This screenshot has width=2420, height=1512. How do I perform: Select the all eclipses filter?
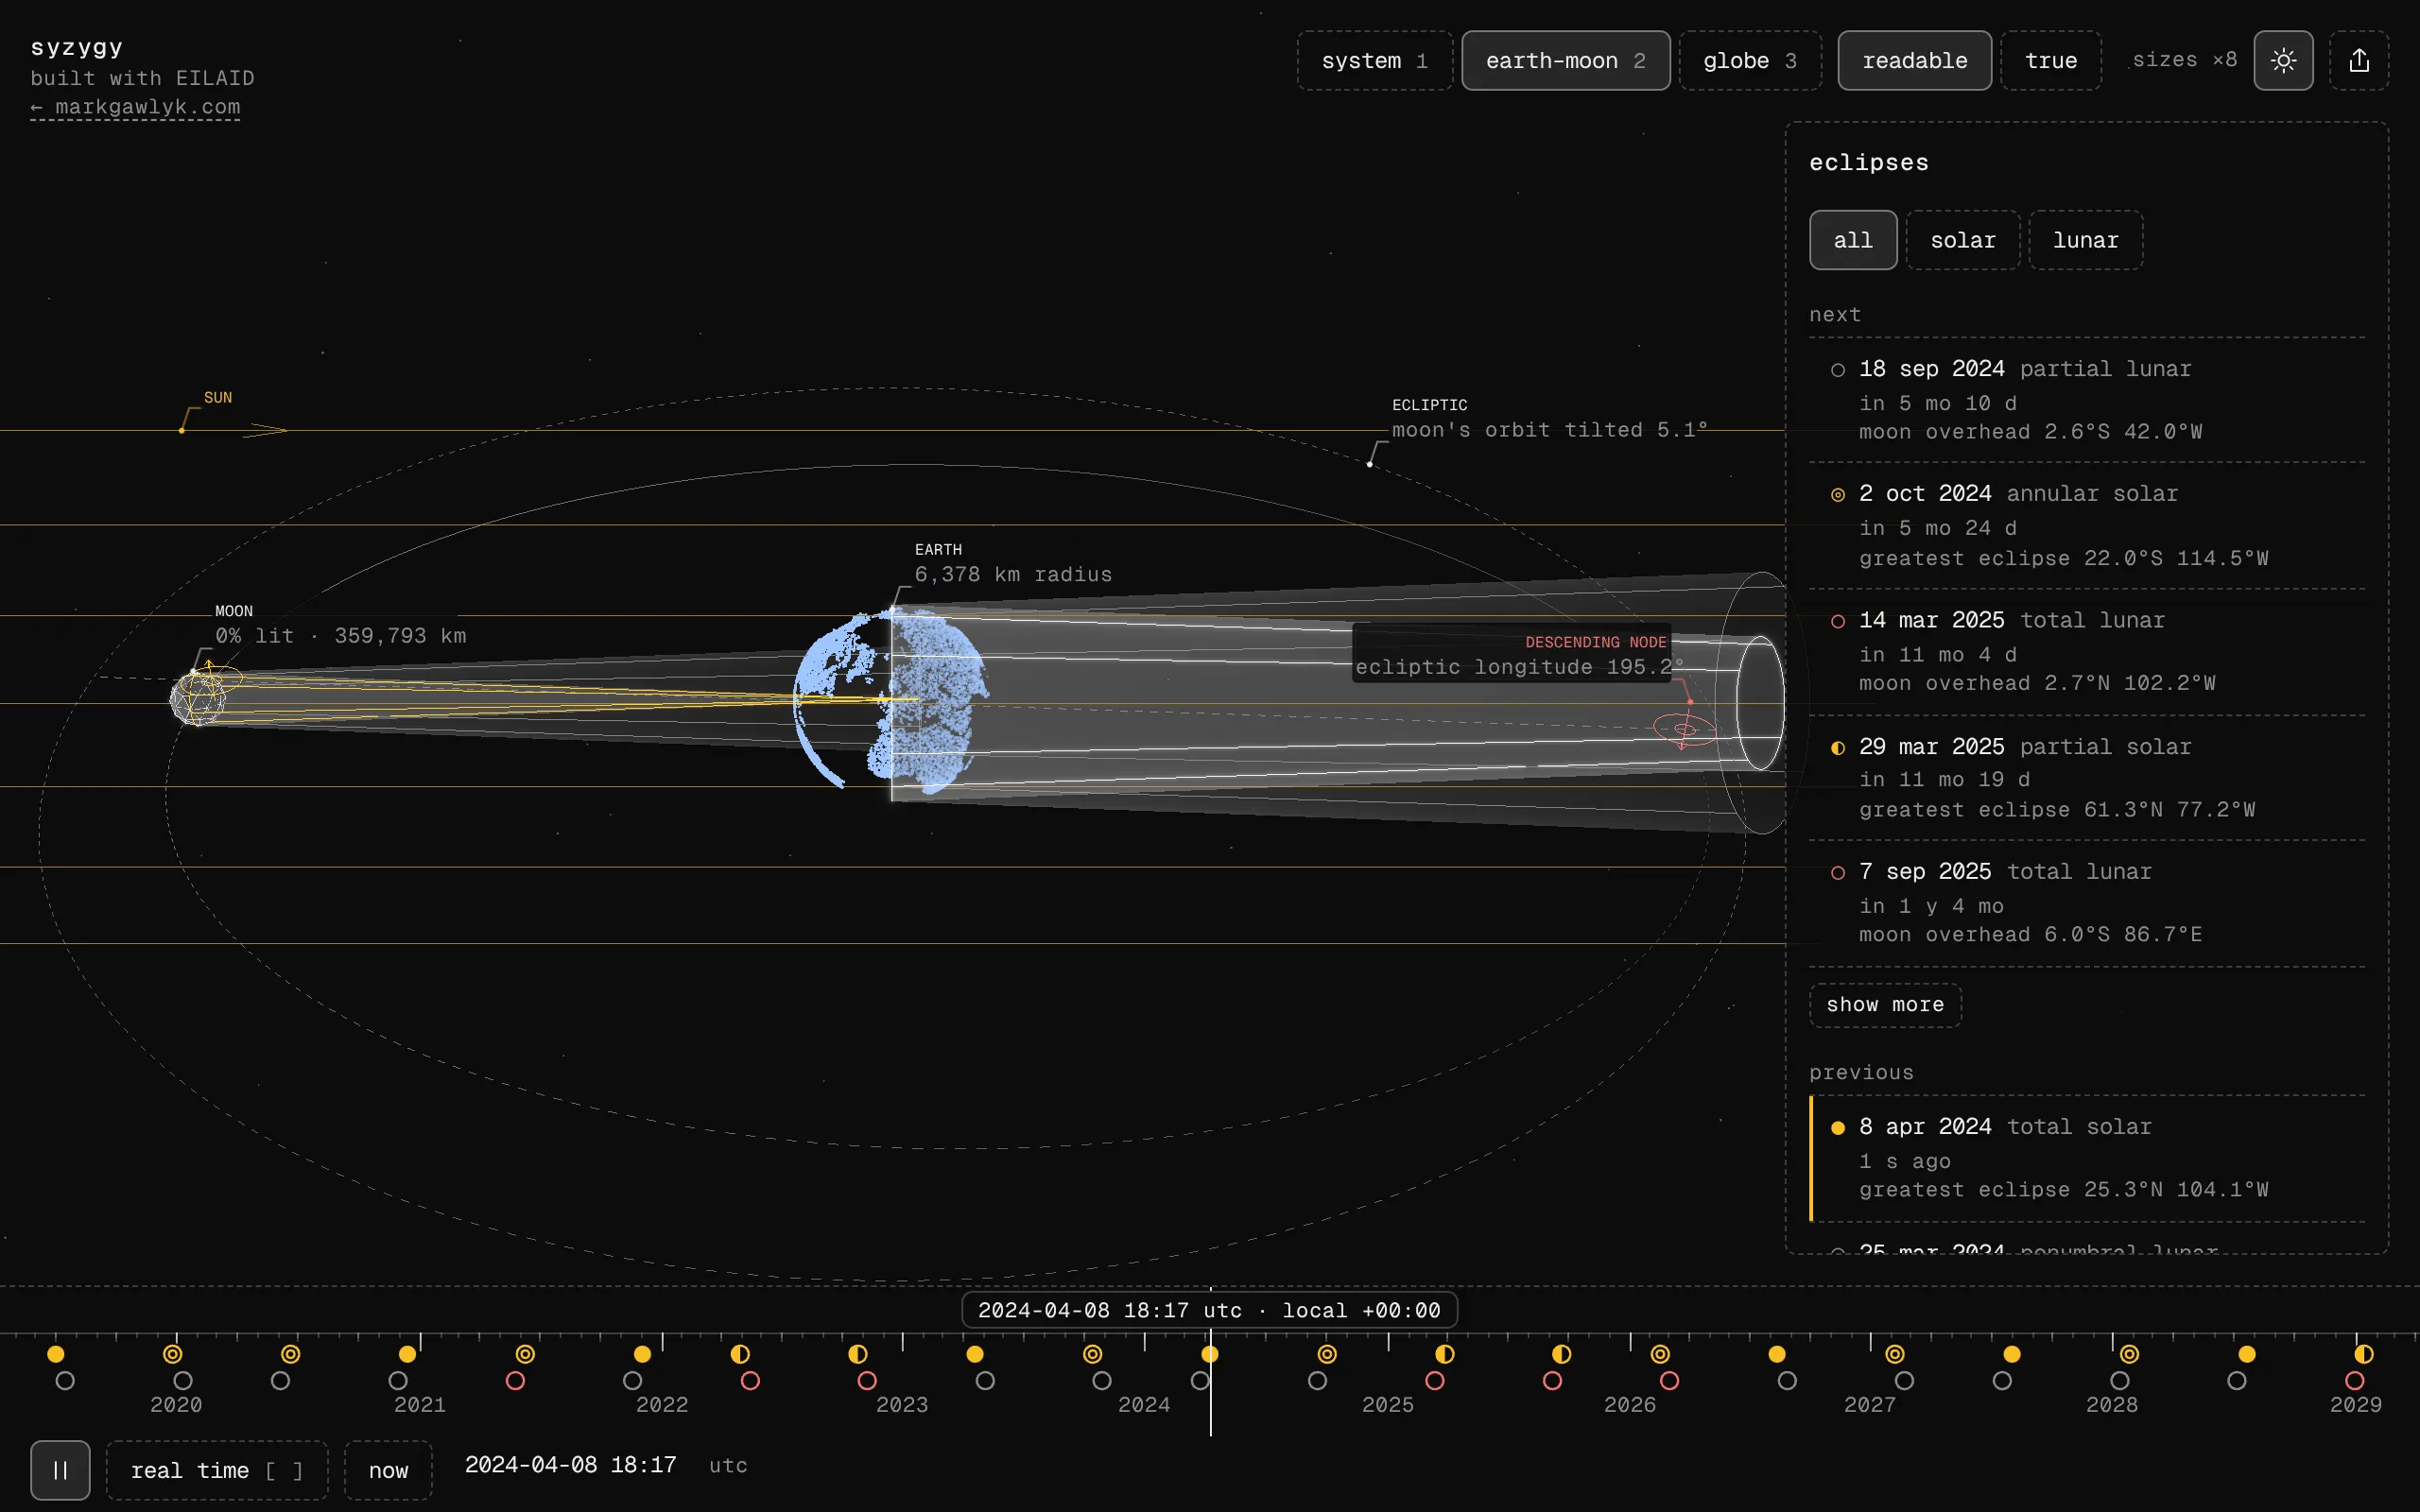(1853, 240)
